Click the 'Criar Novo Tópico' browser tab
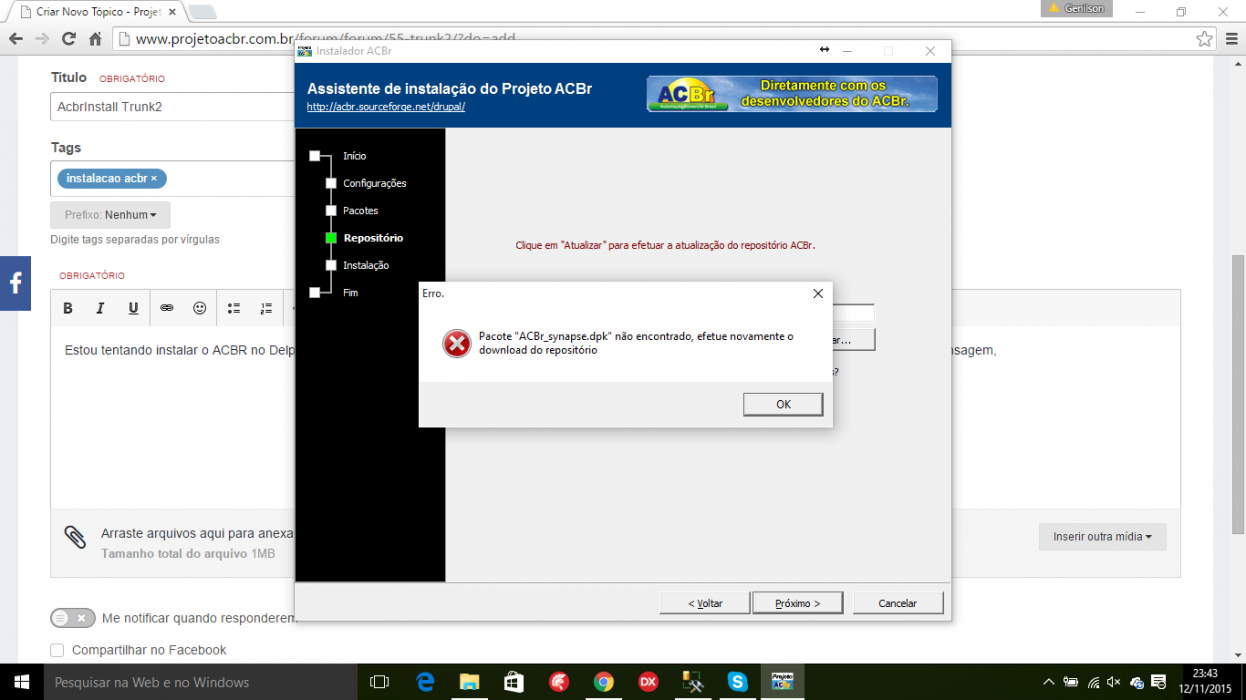This screenshot has height=700, width=1246. point(98,12)
